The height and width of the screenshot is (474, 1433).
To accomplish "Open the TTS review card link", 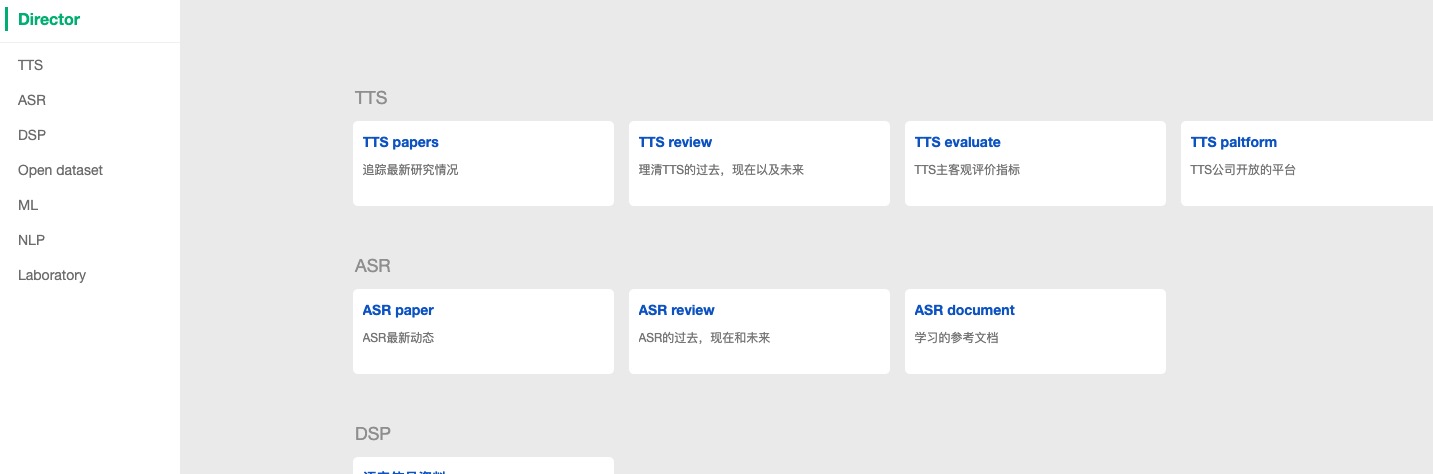I will click(676, 142).
